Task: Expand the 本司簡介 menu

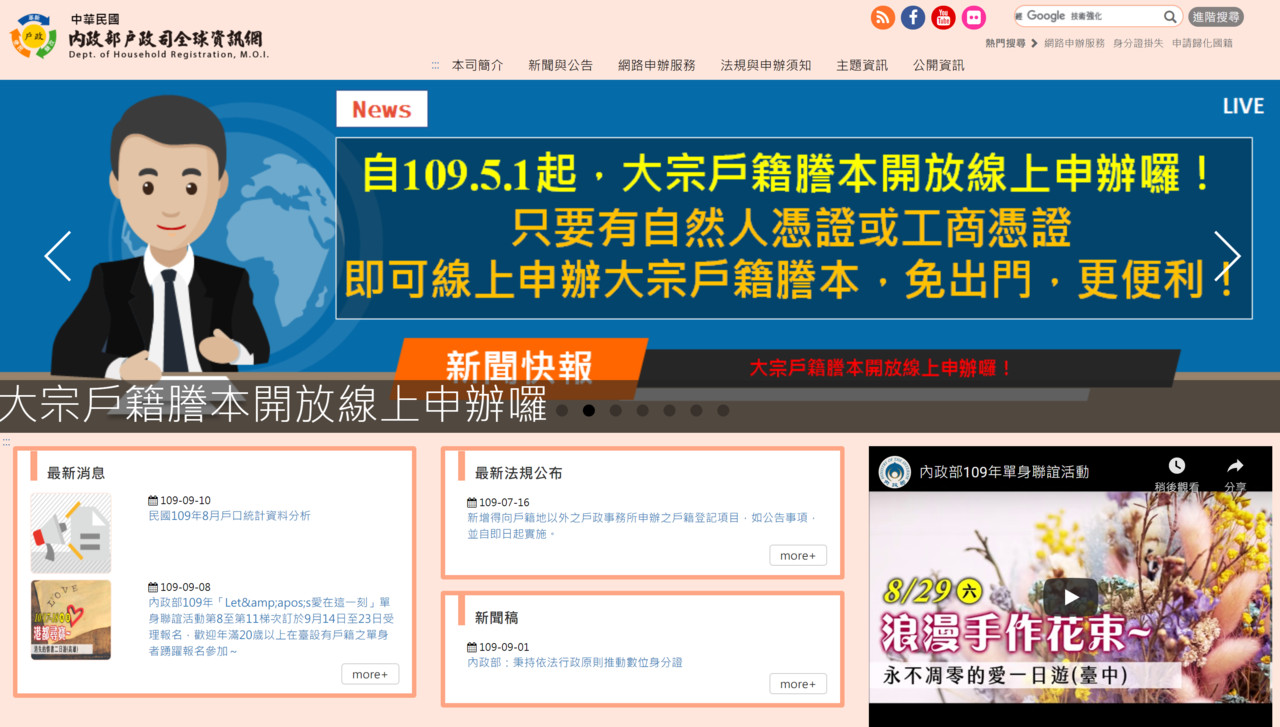Action: (477, 65)
